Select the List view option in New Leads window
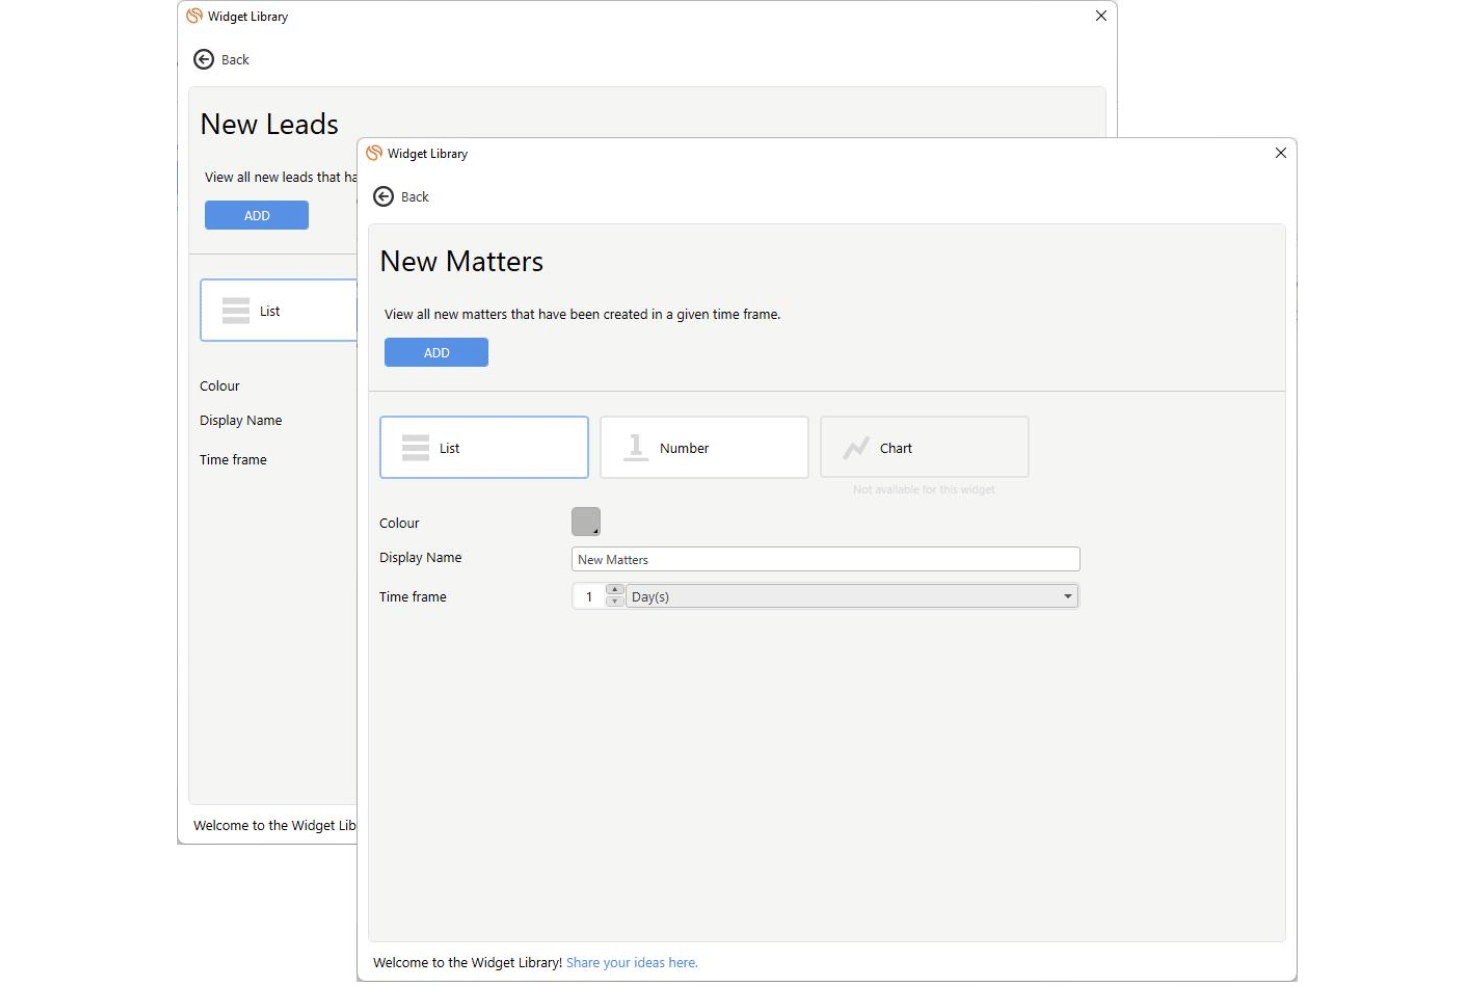The height and width of the screenshot is (987, 1480). pyautogui.click(x=279, y=311)
